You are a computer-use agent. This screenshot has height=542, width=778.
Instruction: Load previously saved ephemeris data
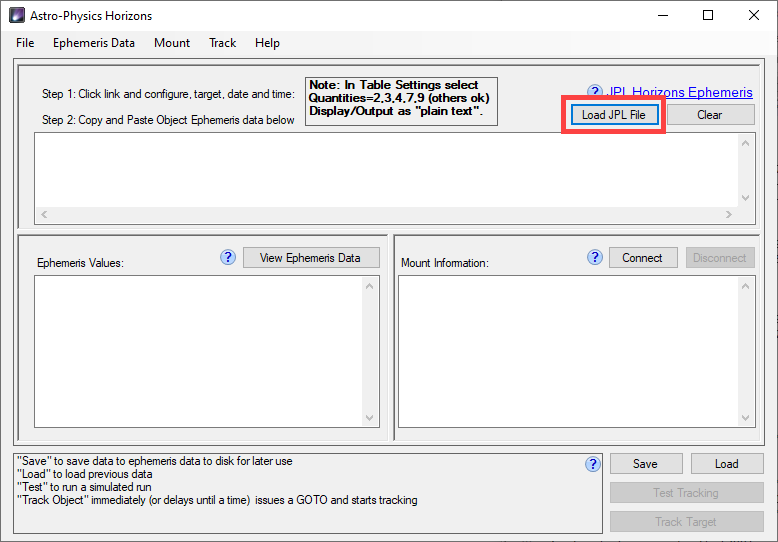click(727, 464)
